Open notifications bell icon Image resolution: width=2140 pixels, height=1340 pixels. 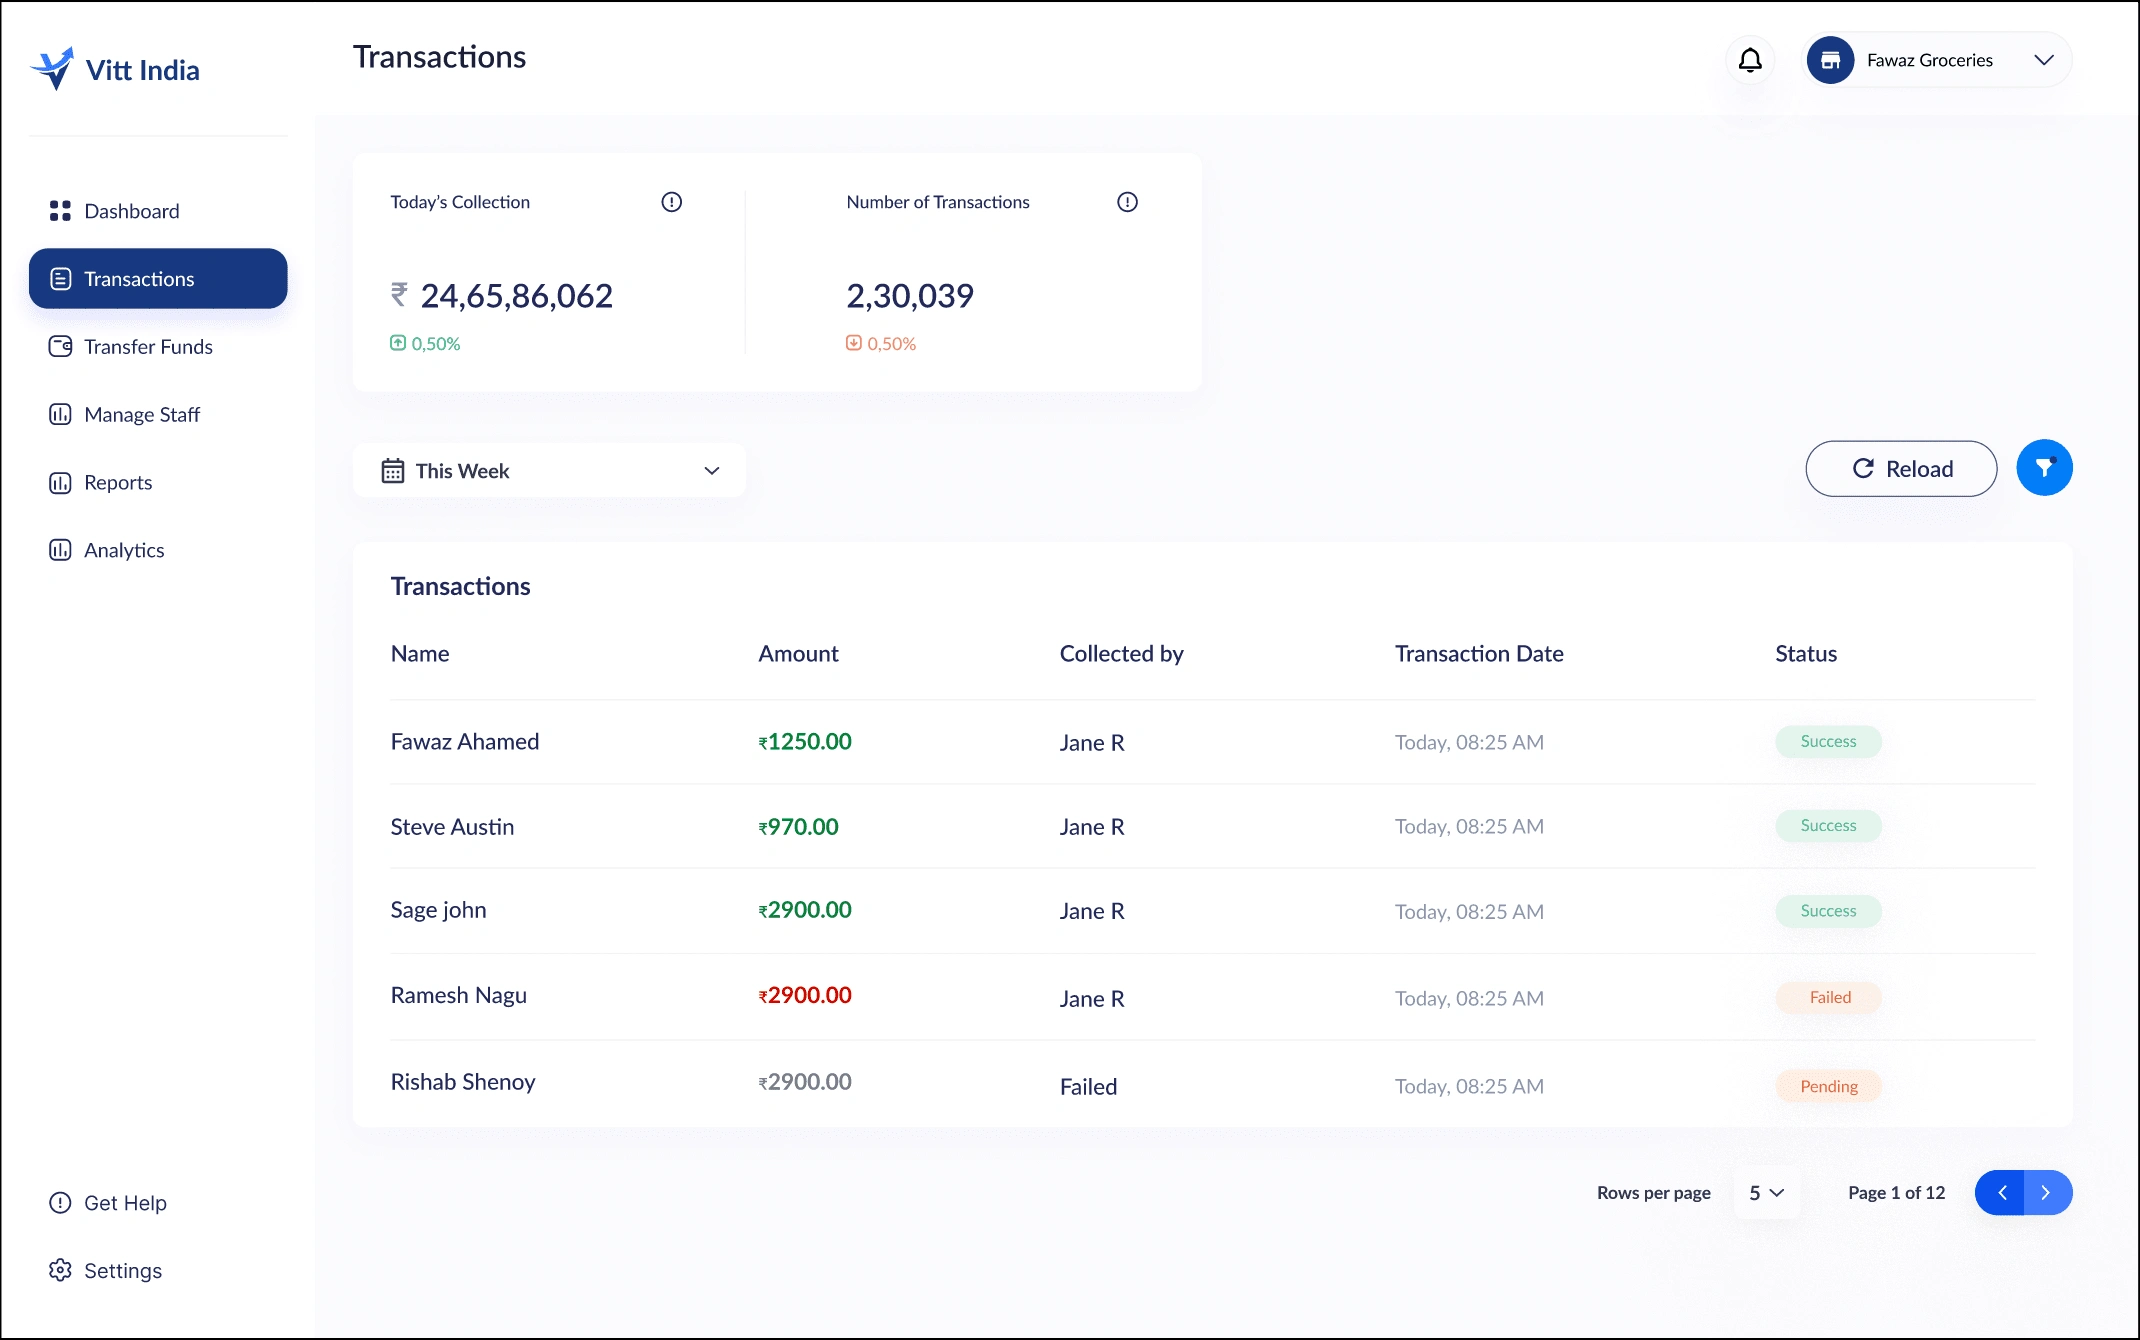coord(1750,60)
